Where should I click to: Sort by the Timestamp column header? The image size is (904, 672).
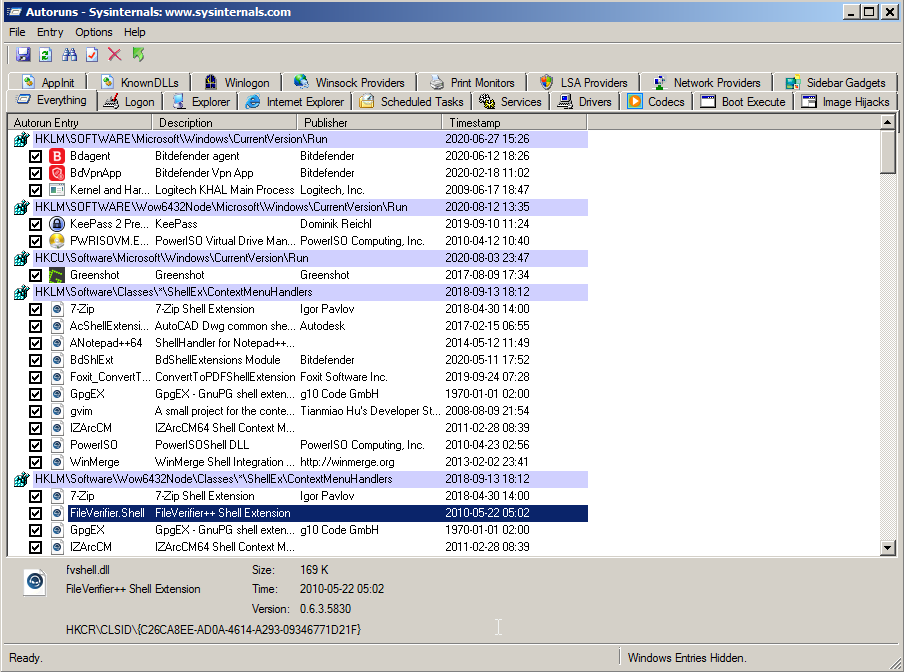tap(515, 123)
